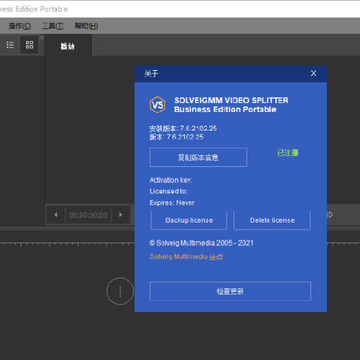Click the copyright Solveig Multimedia 2005 - 2021 text
This screenshot has height=360, width=360.
(x=202, y=243)
